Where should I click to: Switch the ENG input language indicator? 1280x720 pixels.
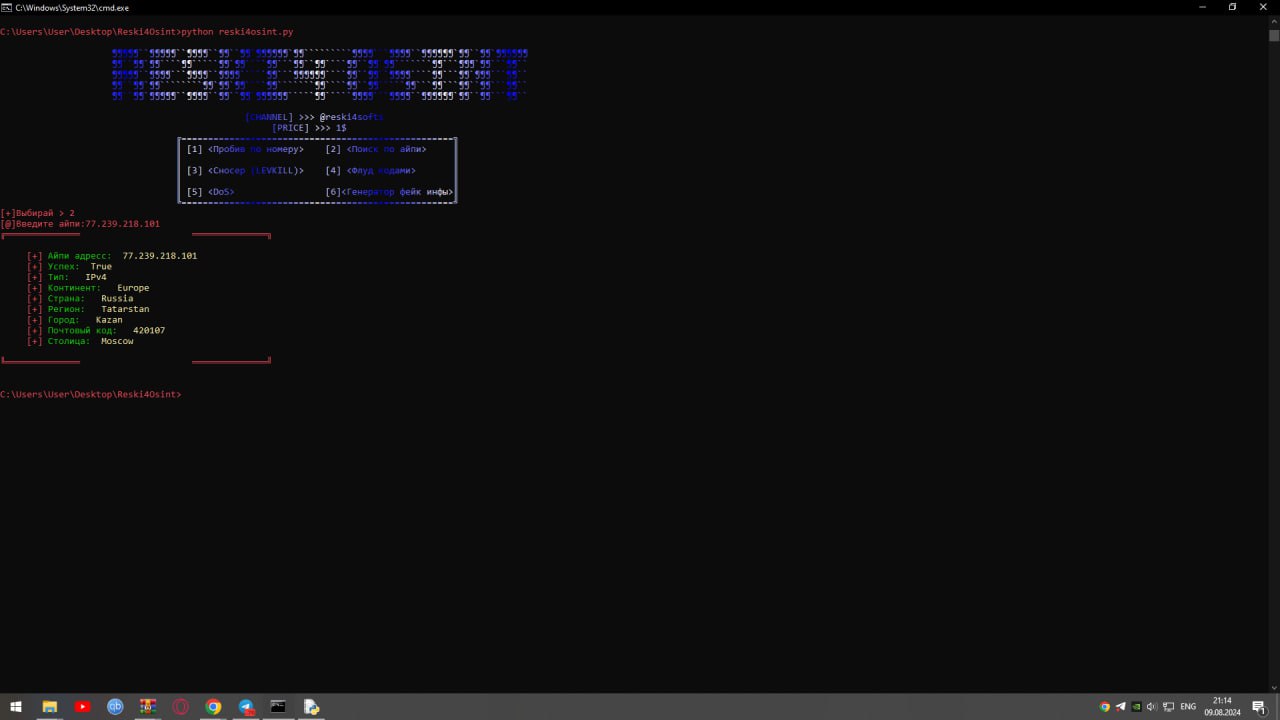tap(1188, 707)
